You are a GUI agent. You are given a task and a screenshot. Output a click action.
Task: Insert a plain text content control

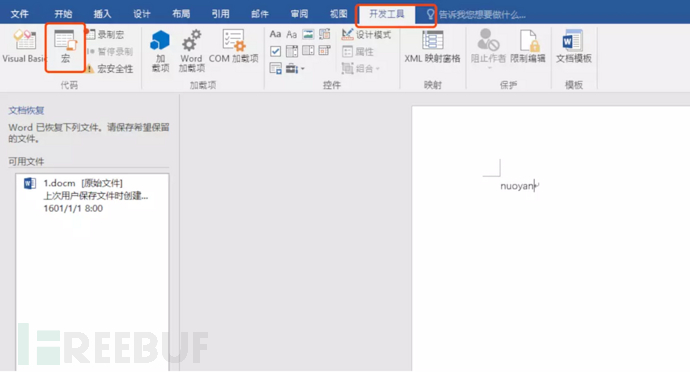coord(291,34)
